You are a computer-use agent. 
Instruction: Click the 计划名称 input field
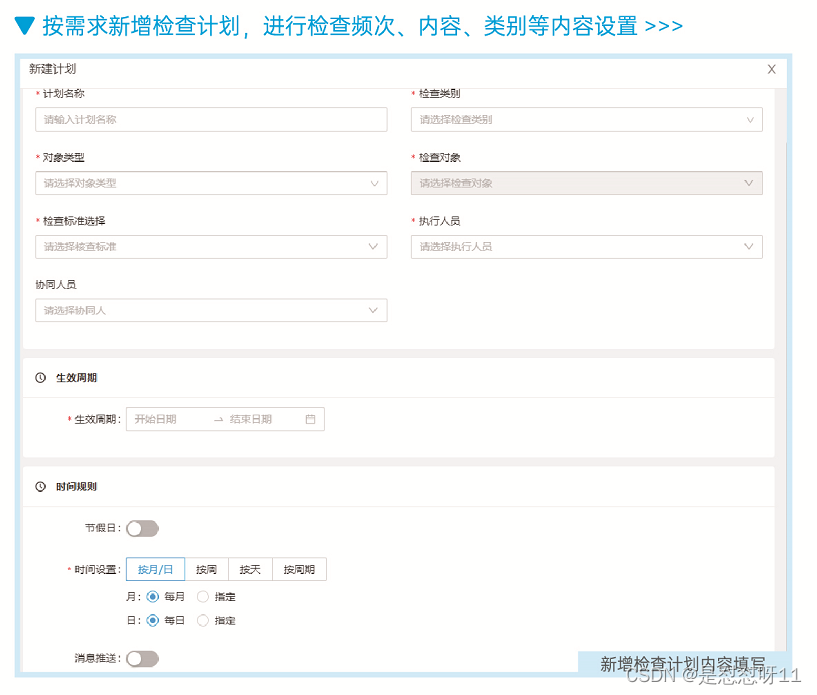211,119
